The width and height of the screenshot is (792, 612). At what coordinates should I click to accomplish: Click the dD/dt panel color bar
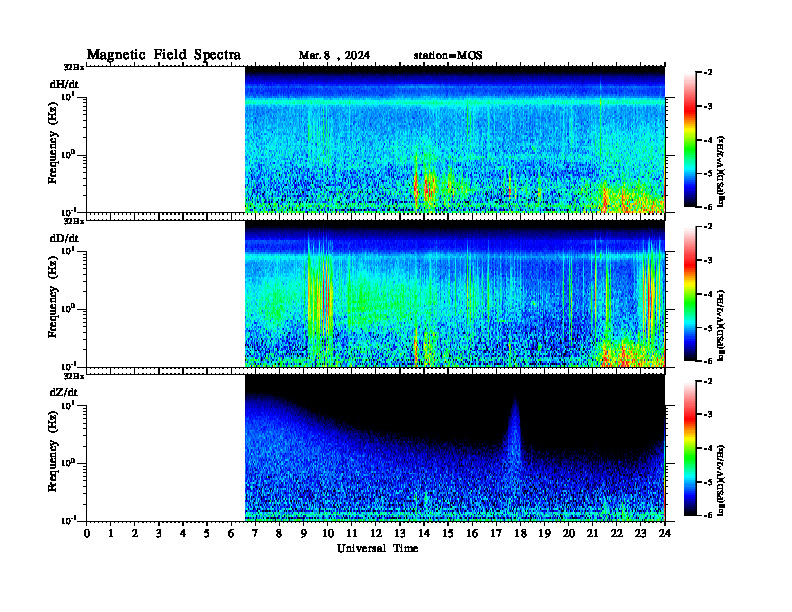(690, 294)
